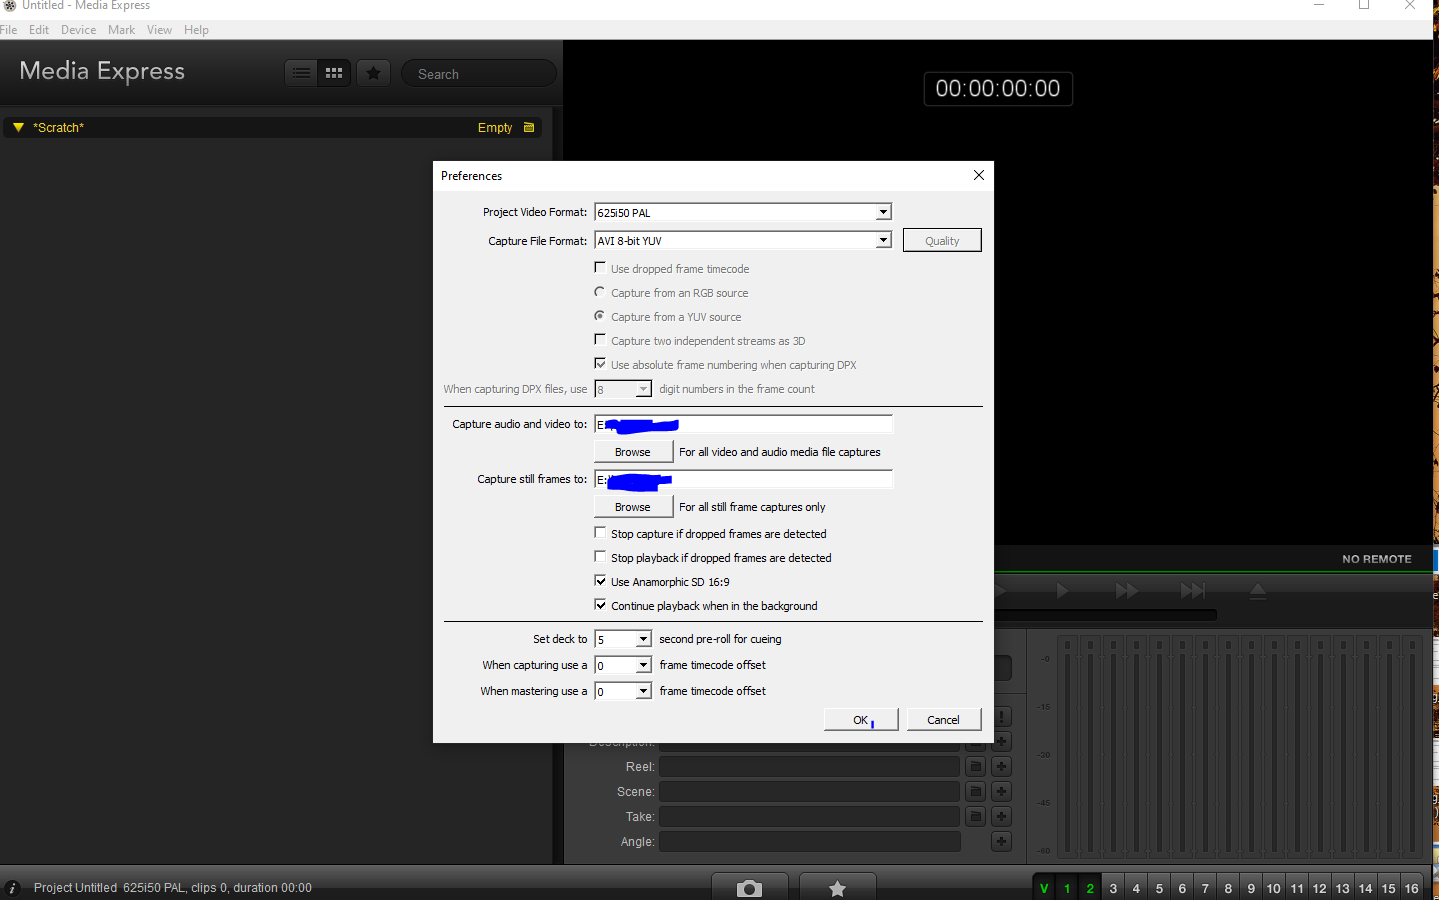Click the Quality button

[x=942, y=240]
